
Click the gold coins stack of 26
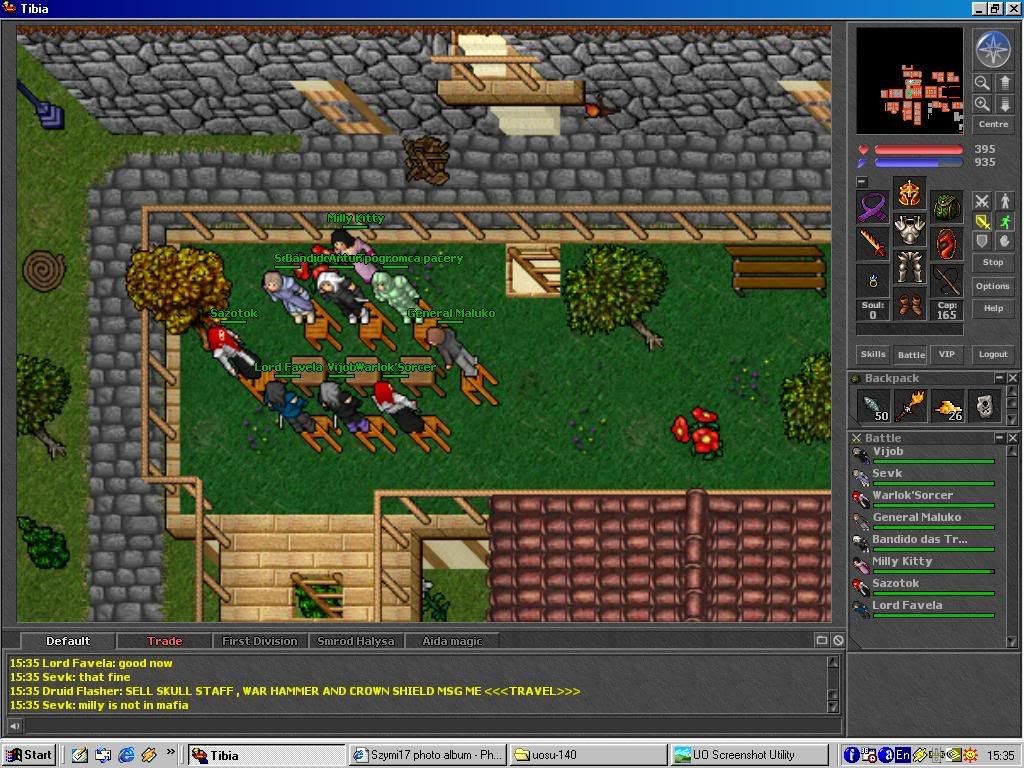pos(947,406)
